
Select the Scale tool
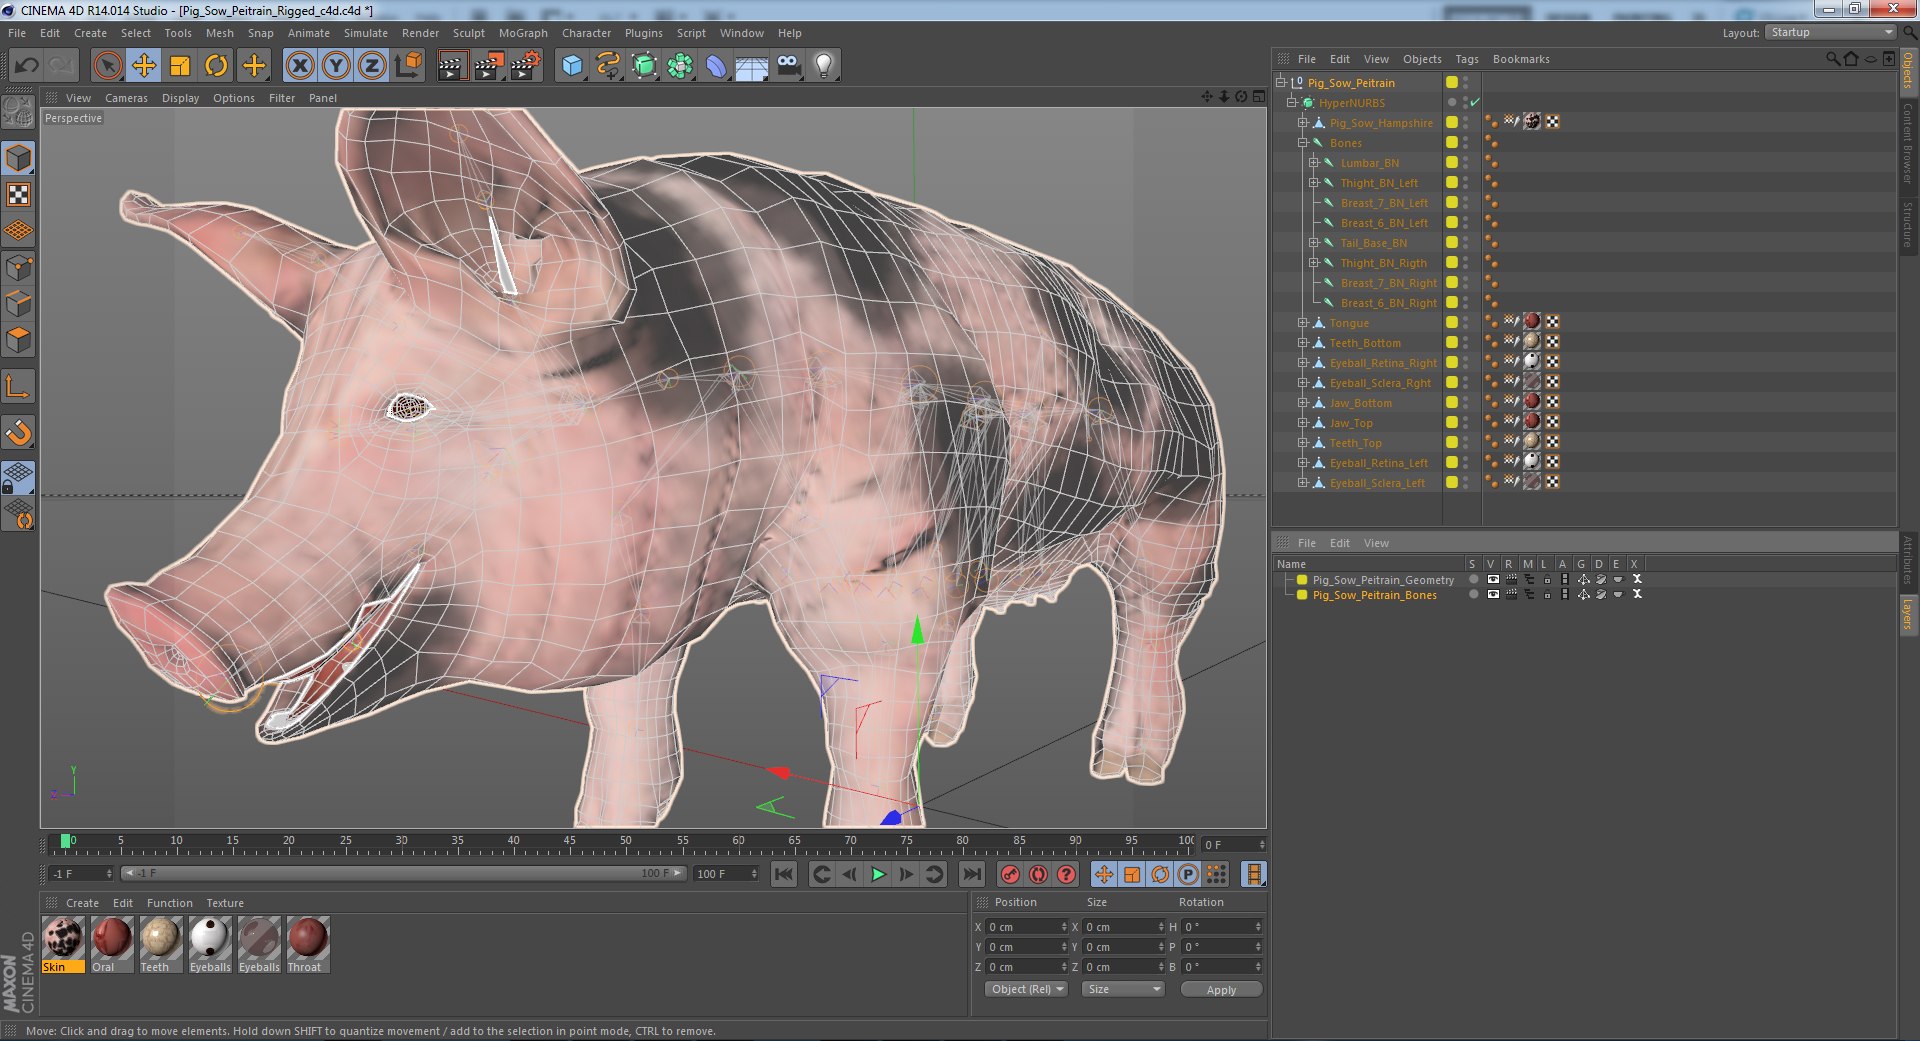(180, 66)
